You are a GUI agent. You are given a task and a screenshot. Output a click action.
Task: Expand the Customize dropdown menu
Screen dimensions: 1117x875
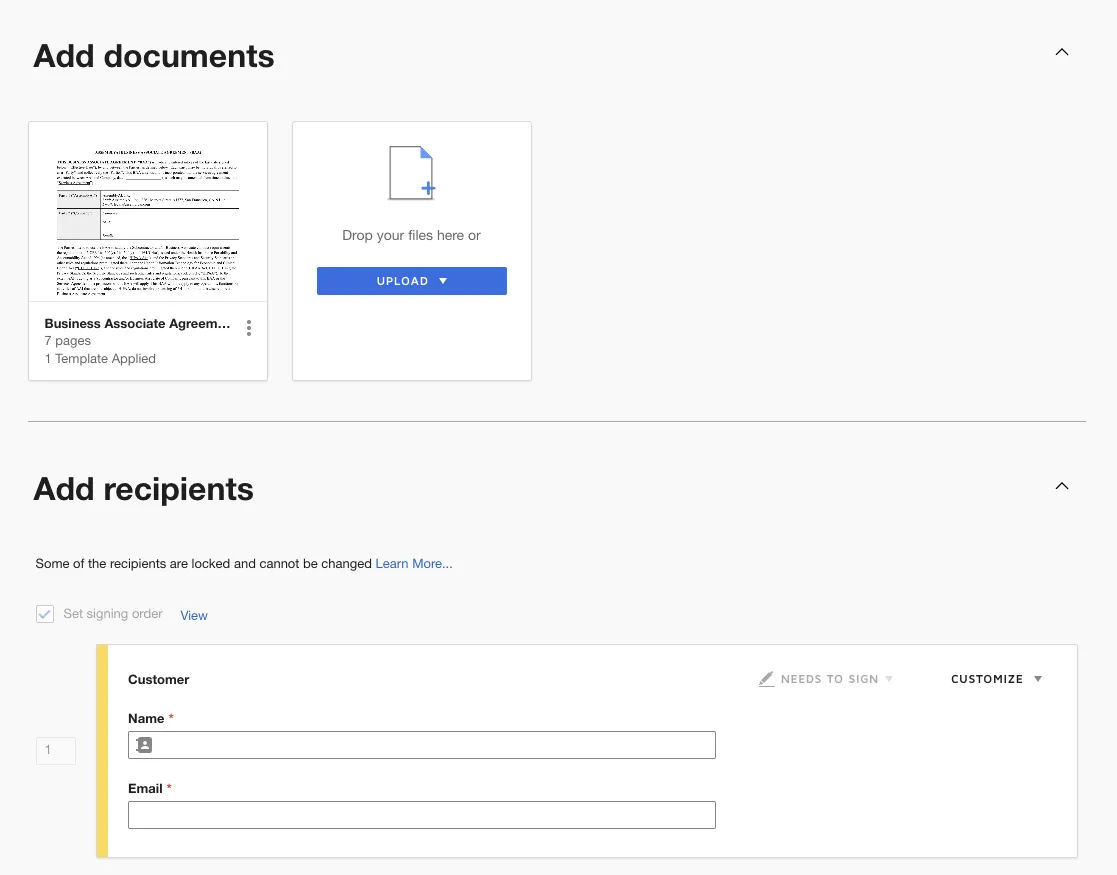click(x=996, y=679)
